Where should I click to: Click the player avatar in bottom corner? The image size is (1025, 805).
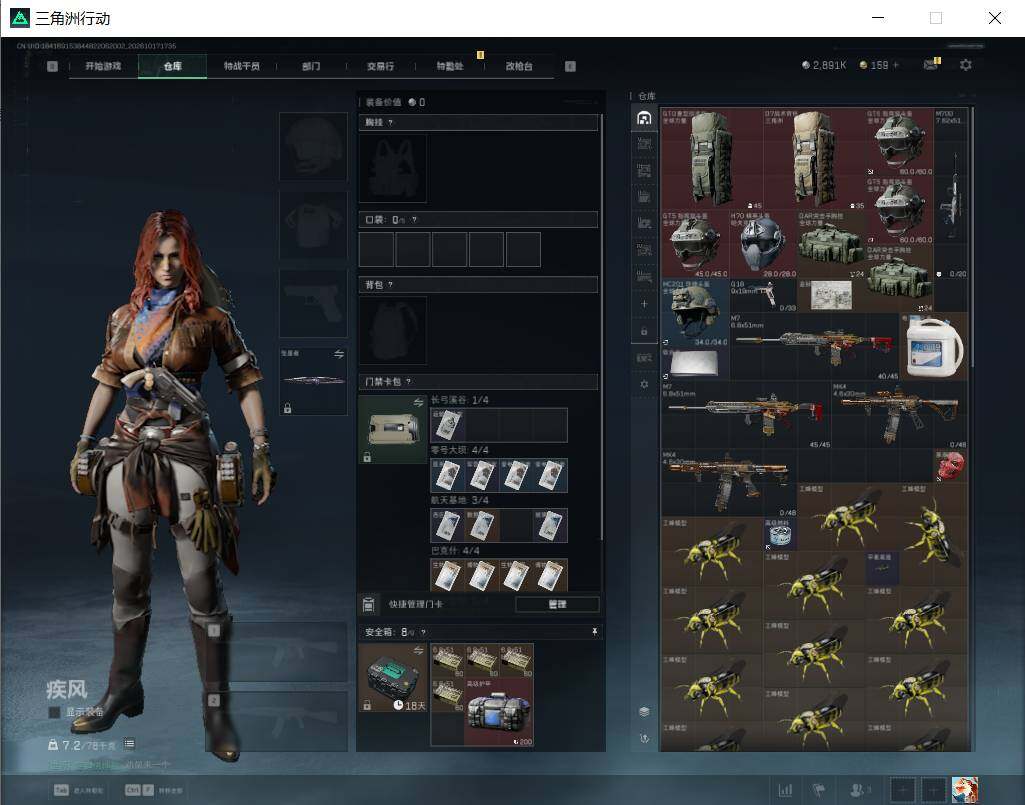tap(965, 790)
